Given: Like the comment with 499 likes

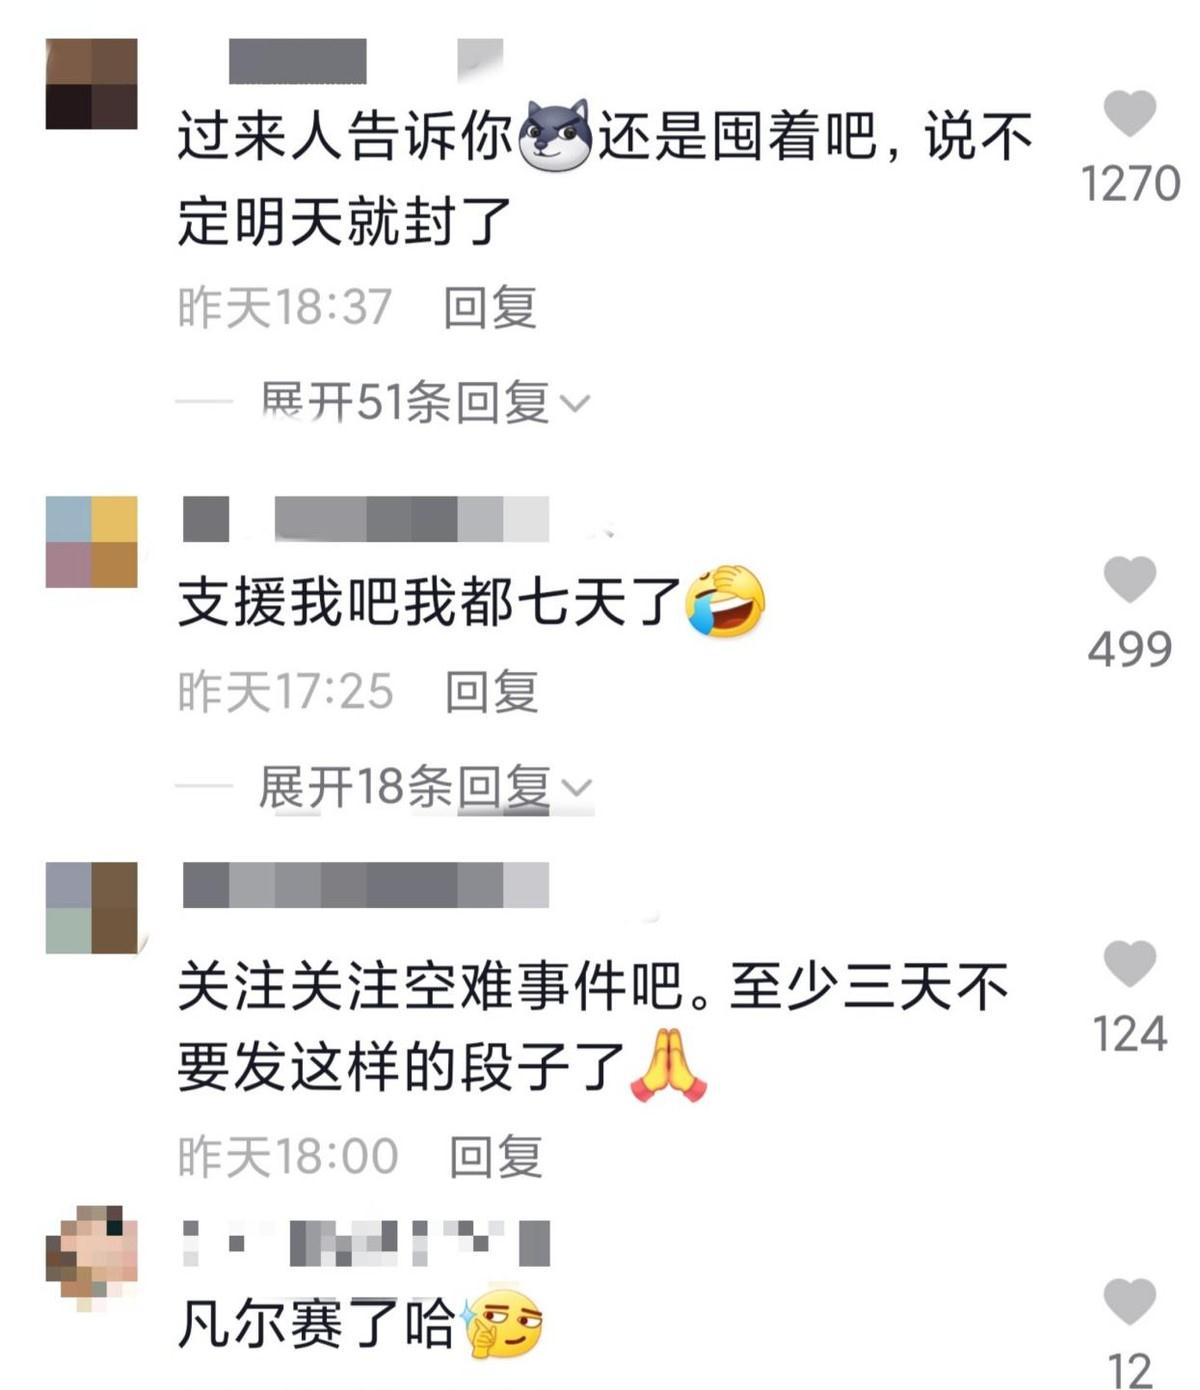Looking at the screenshot, I should point(1130,580).
